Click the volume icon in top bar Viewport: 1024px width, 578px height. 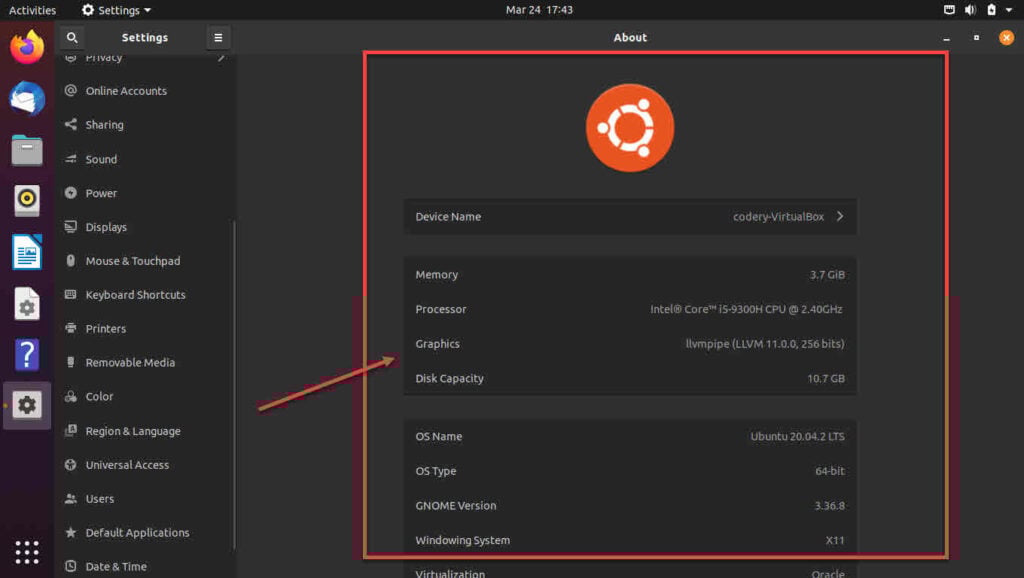[x=970, y=10]
